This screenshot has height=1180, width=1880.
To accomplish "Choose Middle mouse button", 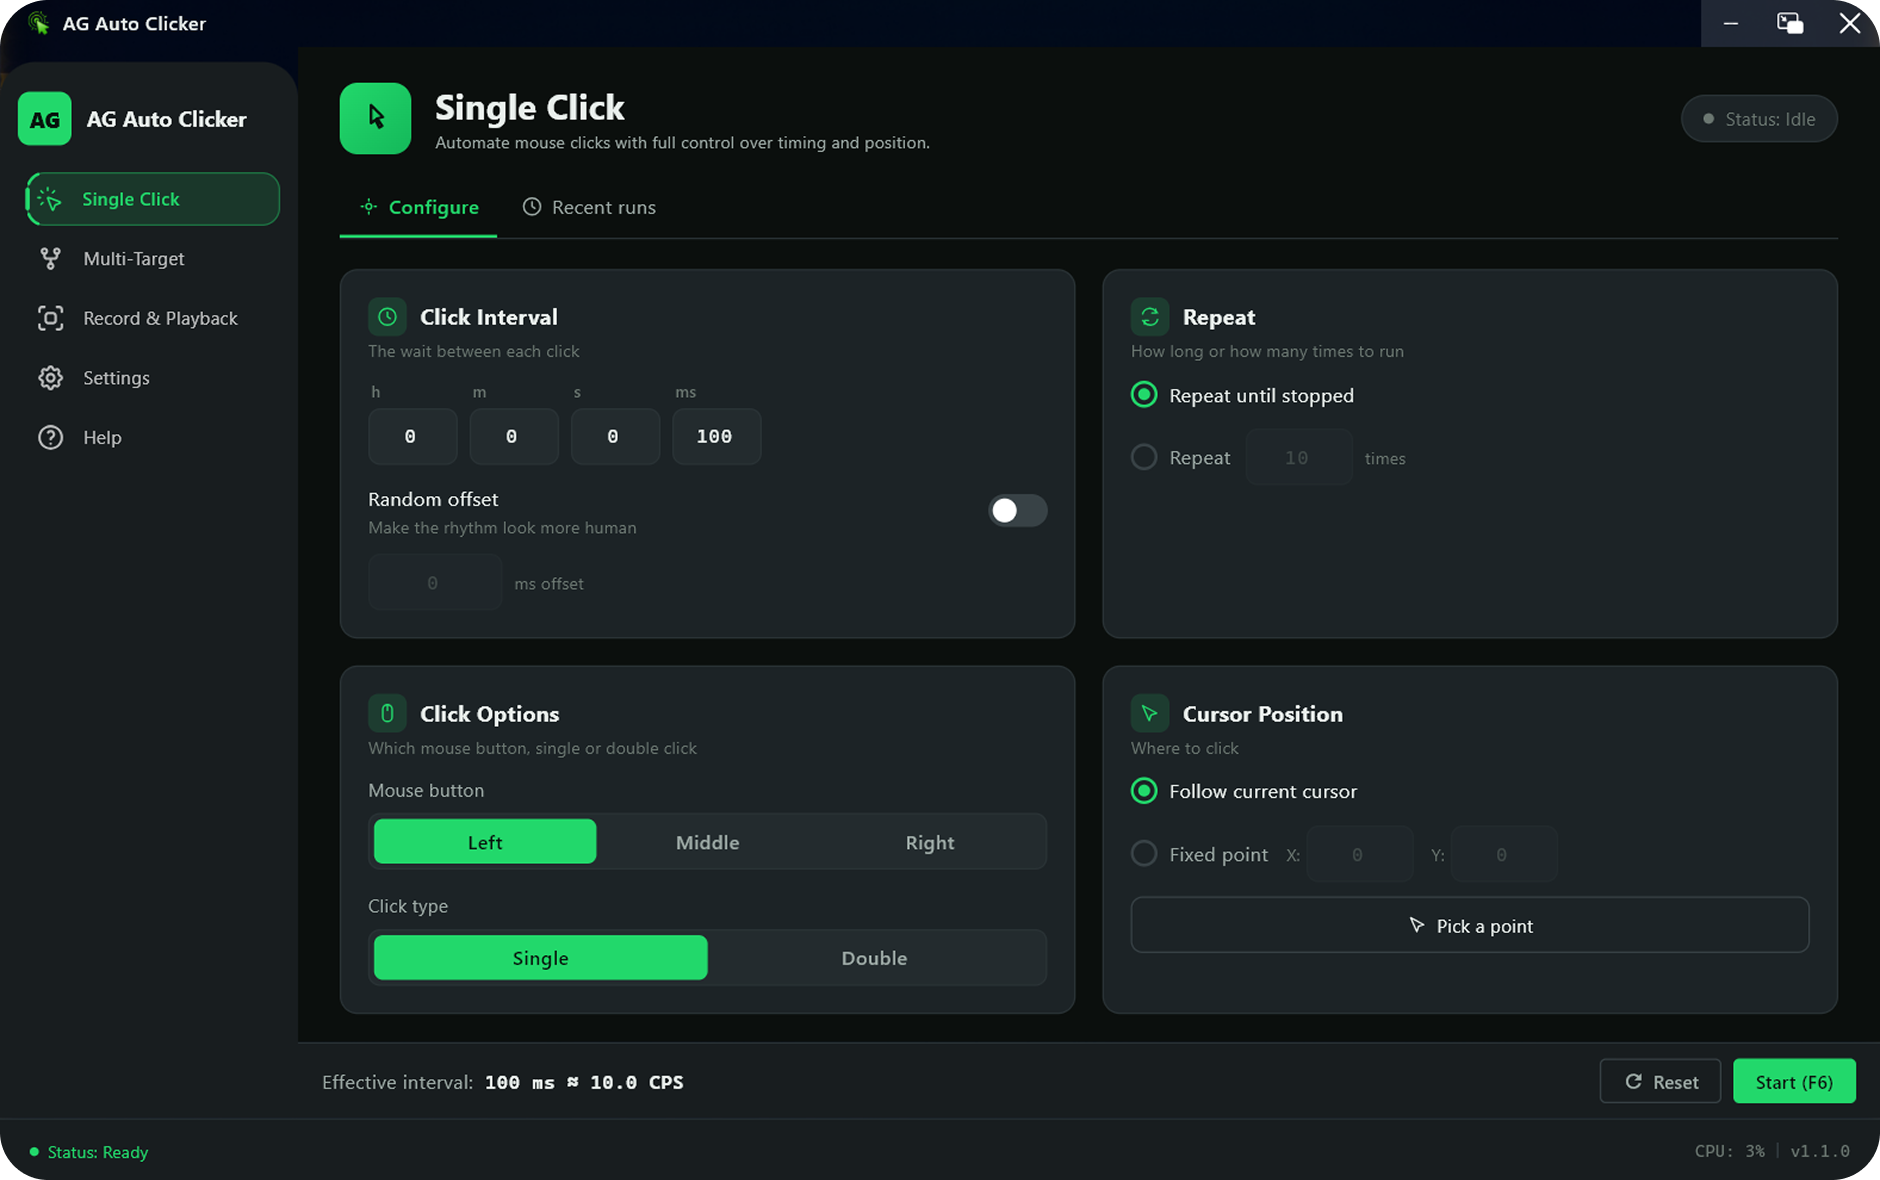I will 708,842.
